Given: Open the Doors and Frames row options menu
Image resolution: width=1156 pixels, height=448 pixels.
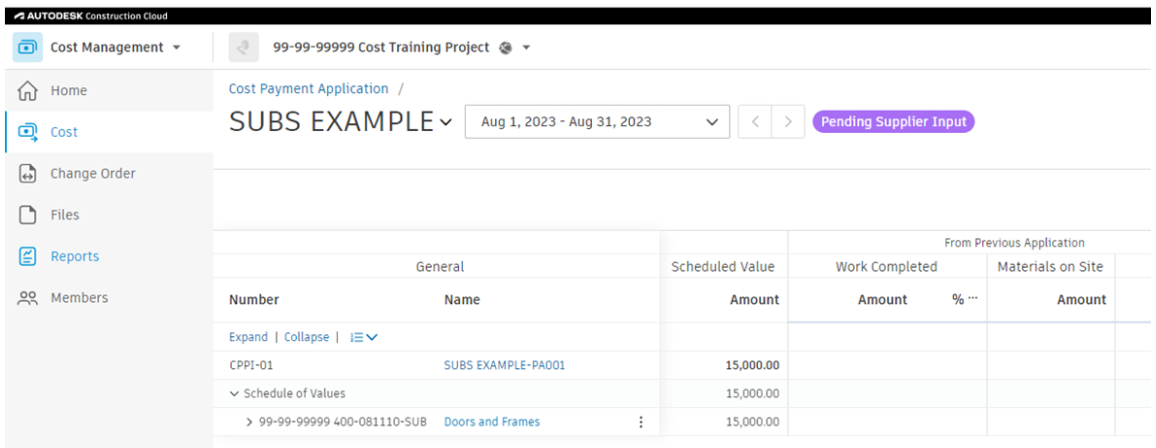Looking at the screenshot, I should pyautogui.click(x=640, y=422).
